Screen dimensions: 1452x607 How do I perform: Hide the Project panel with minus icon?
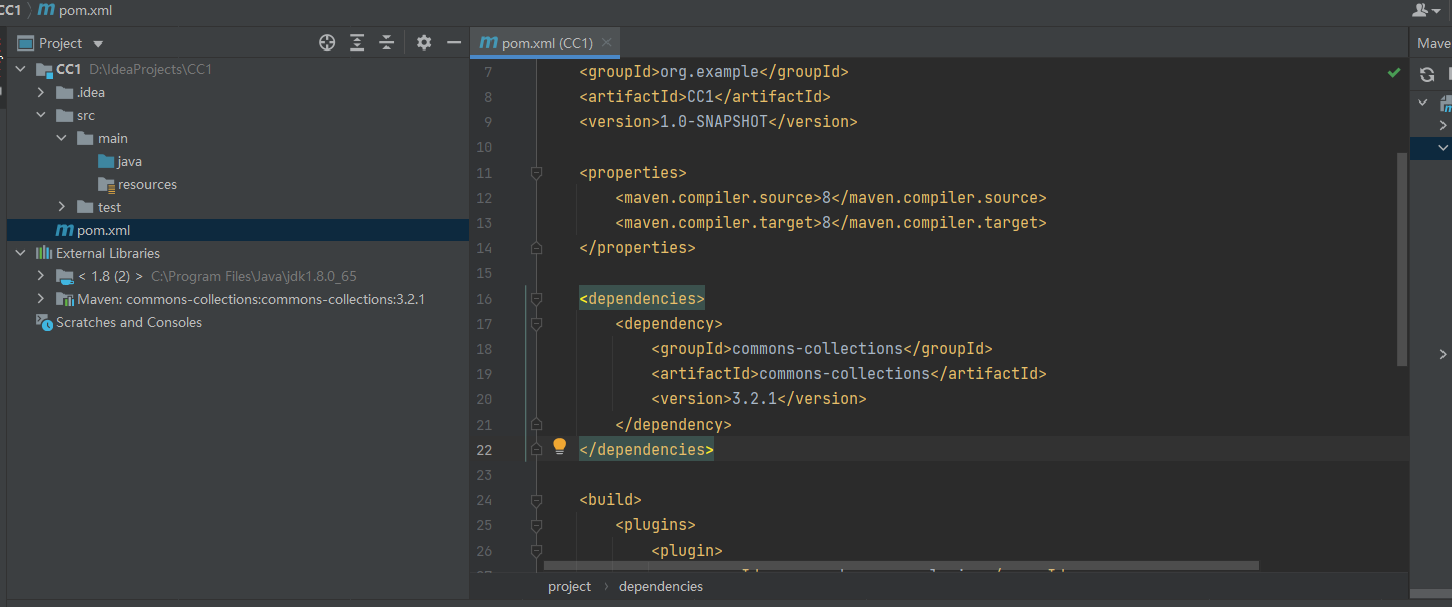[454, 43]
